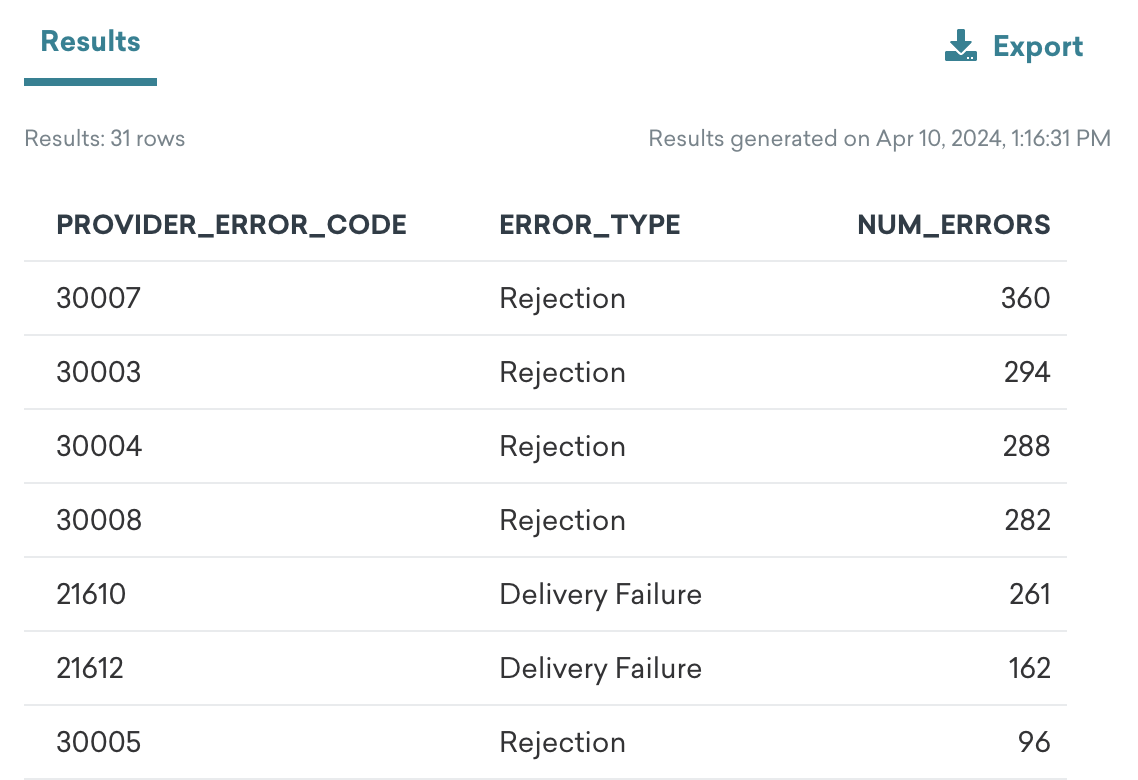Click error code 30005 cell

(x=98, y=742)
